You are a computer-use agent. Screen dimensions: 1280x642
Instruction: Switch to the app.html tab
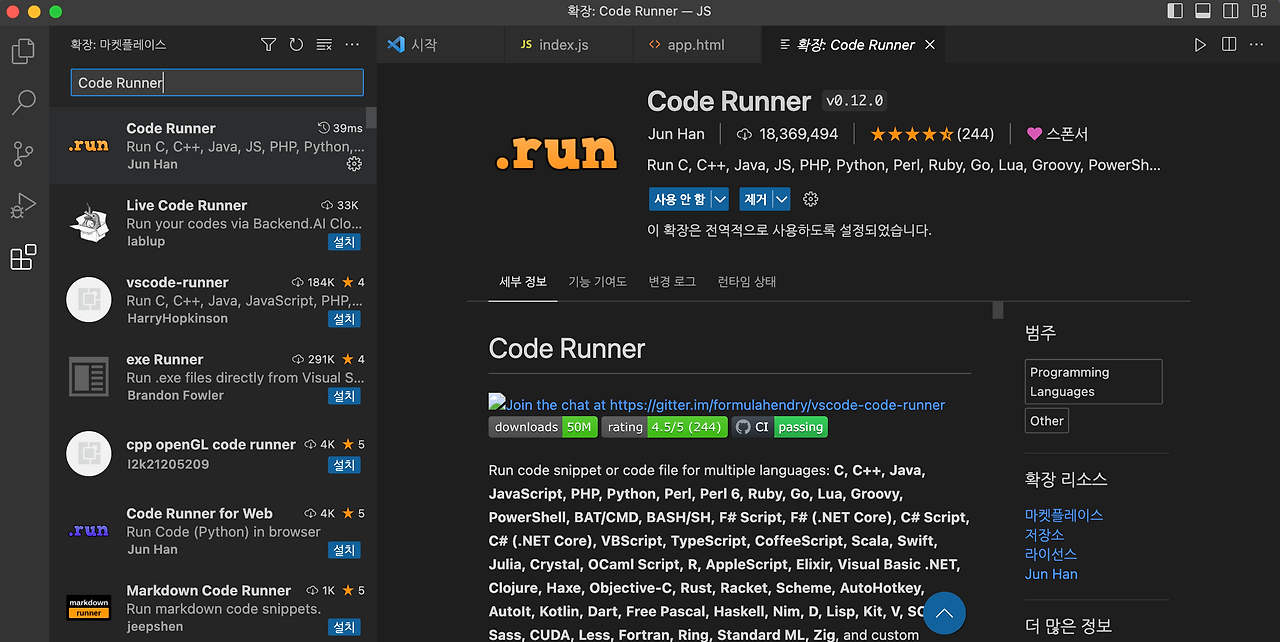(x=697, y=45)
